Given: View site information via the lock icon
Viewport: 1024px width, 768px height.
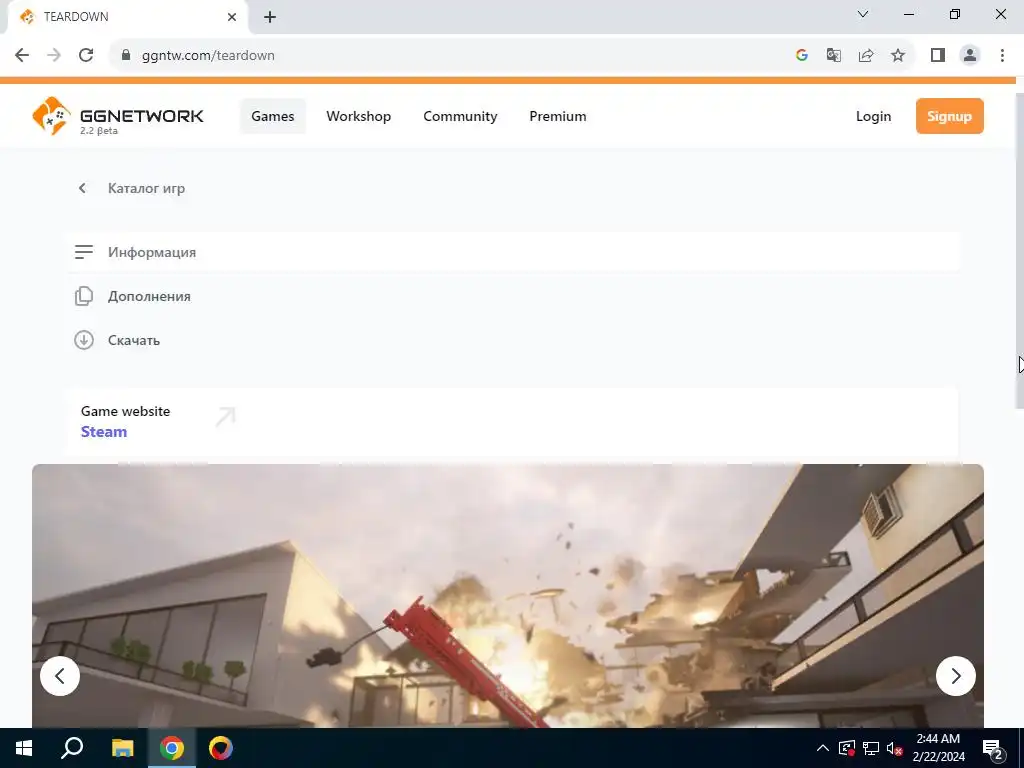Looking at the screenshot, I should (126, 55).
